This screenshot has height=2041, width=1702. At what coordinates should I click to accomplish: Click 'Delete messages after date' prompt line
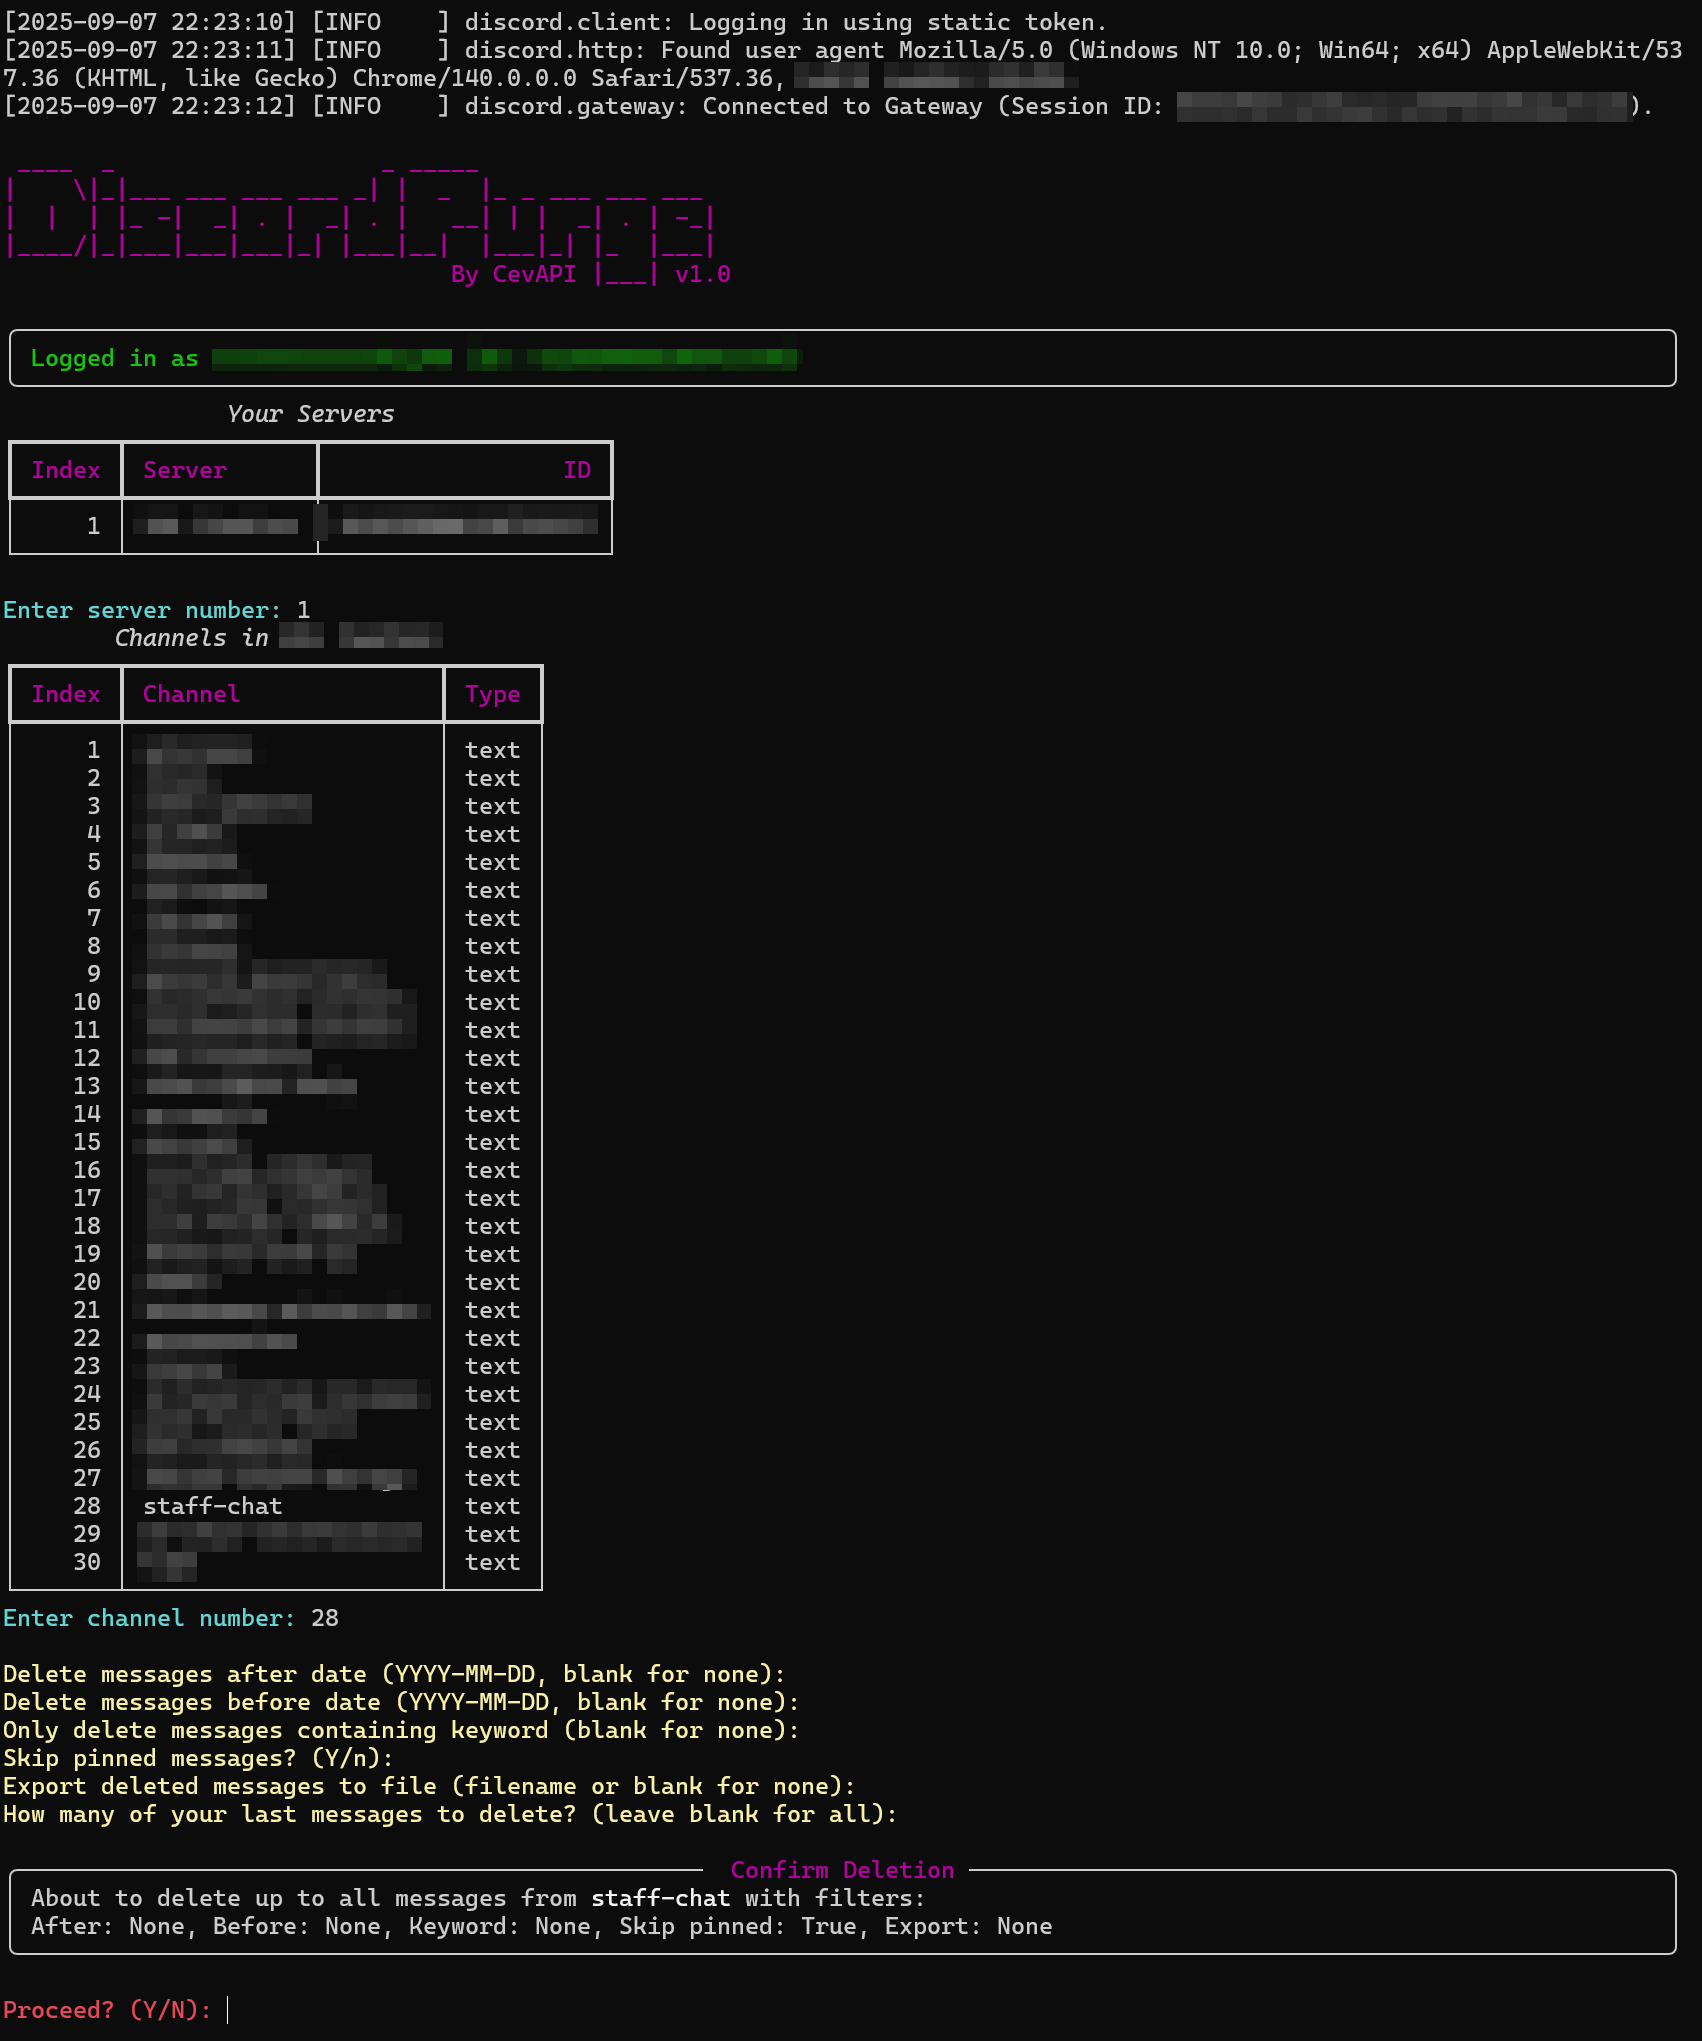394,1674
